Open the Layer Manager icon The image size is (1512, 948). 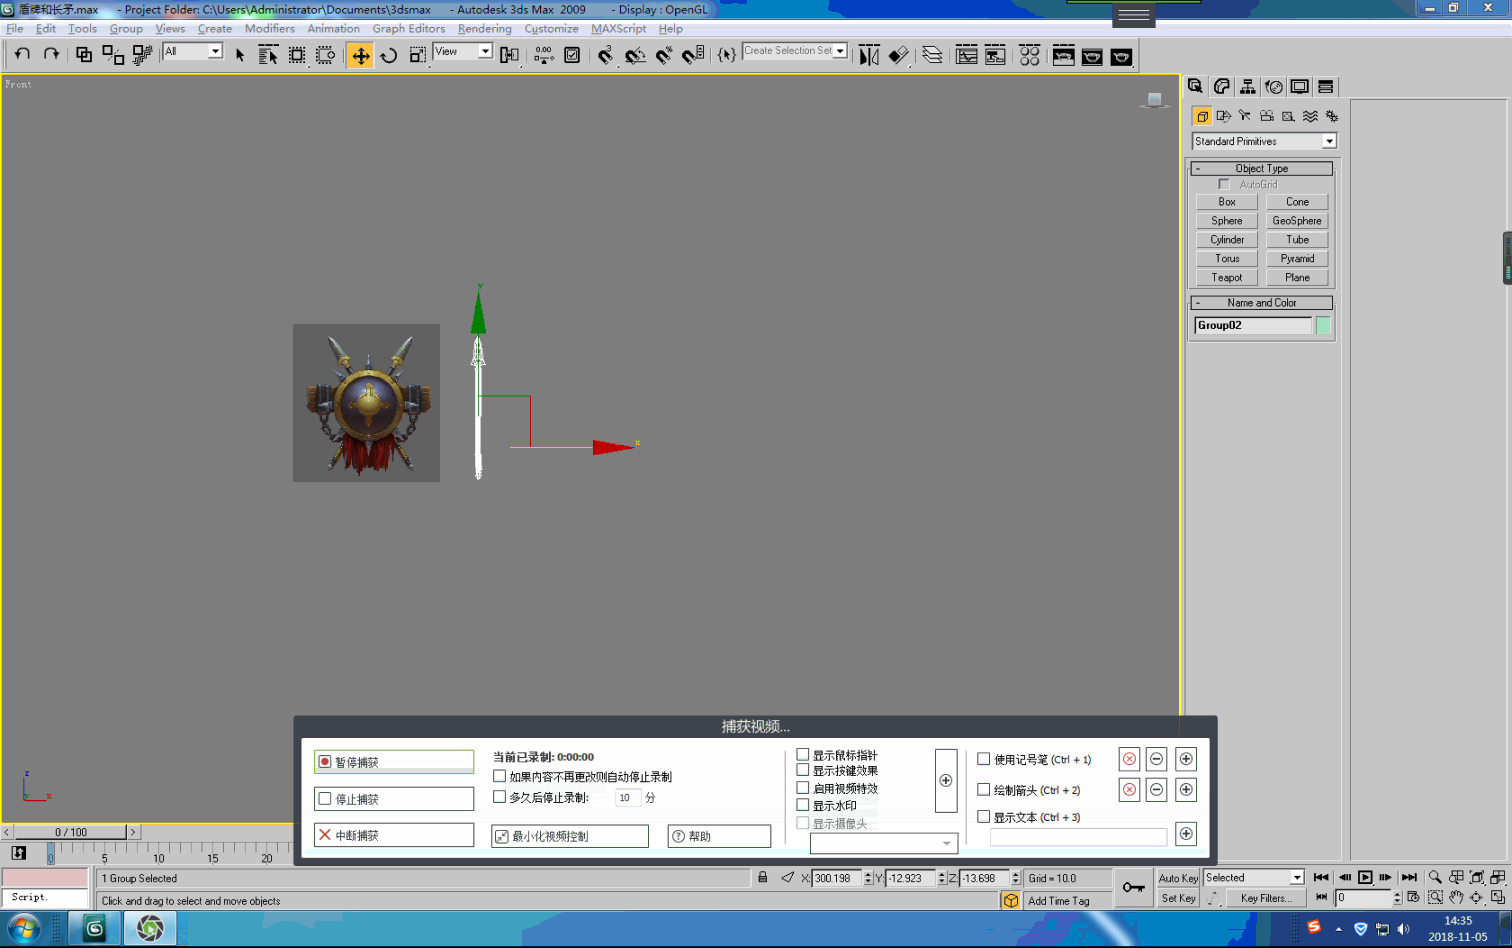(932, 55)
